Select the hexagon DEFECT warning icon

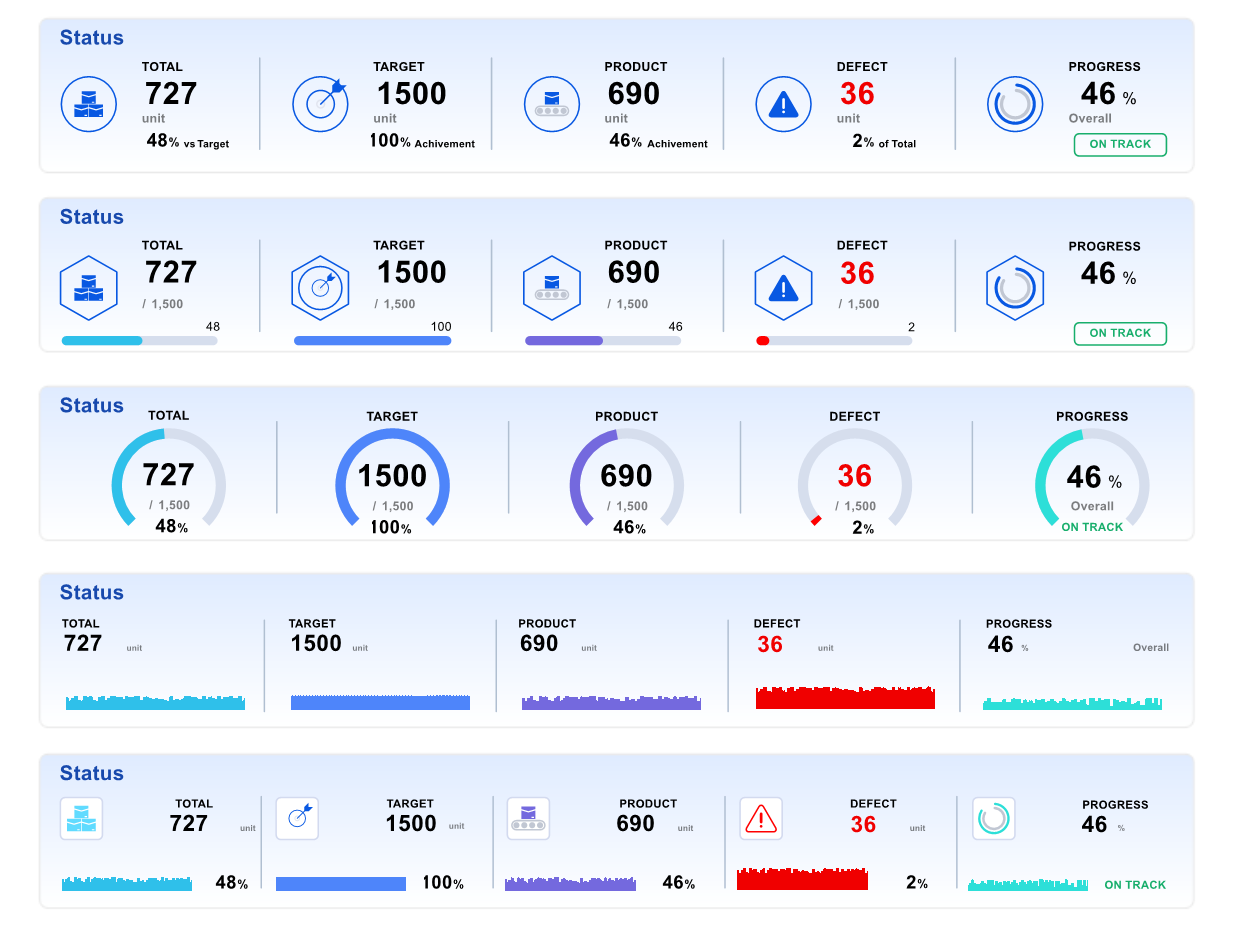coord(783,288)
